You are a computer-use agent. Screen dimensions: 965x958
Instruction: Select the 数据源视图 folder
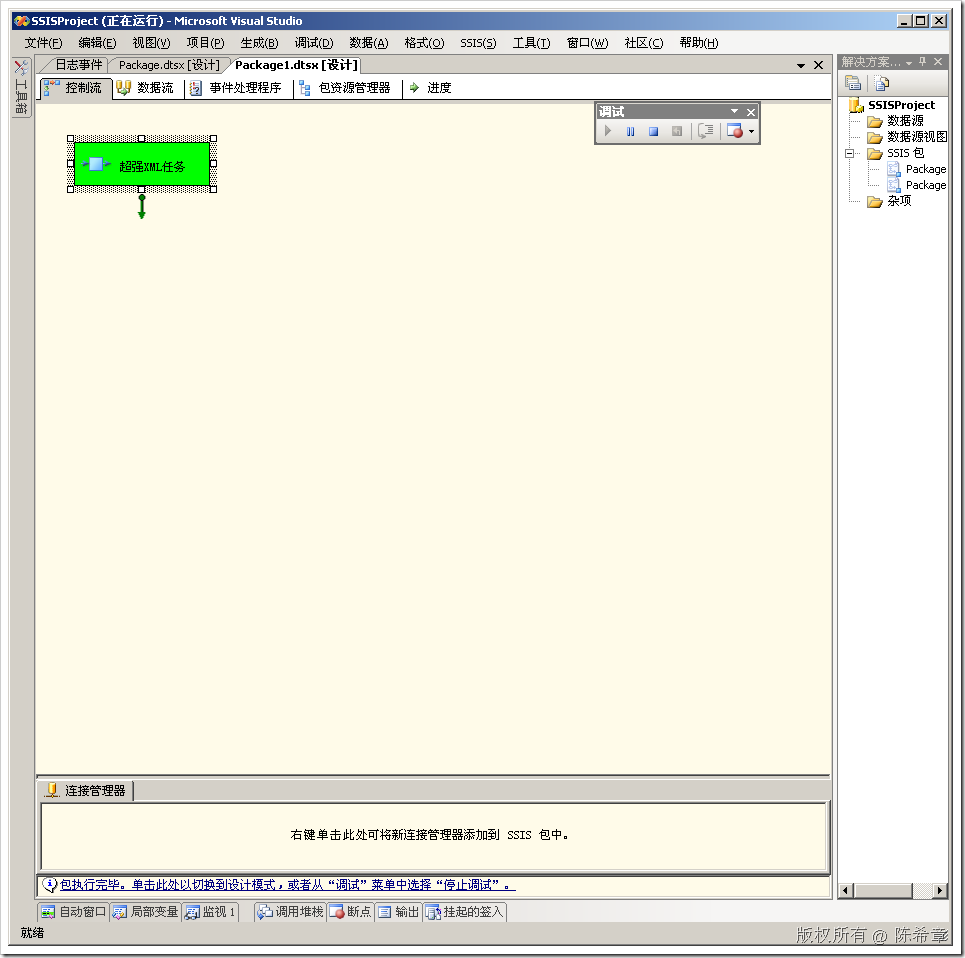point(916,137)
